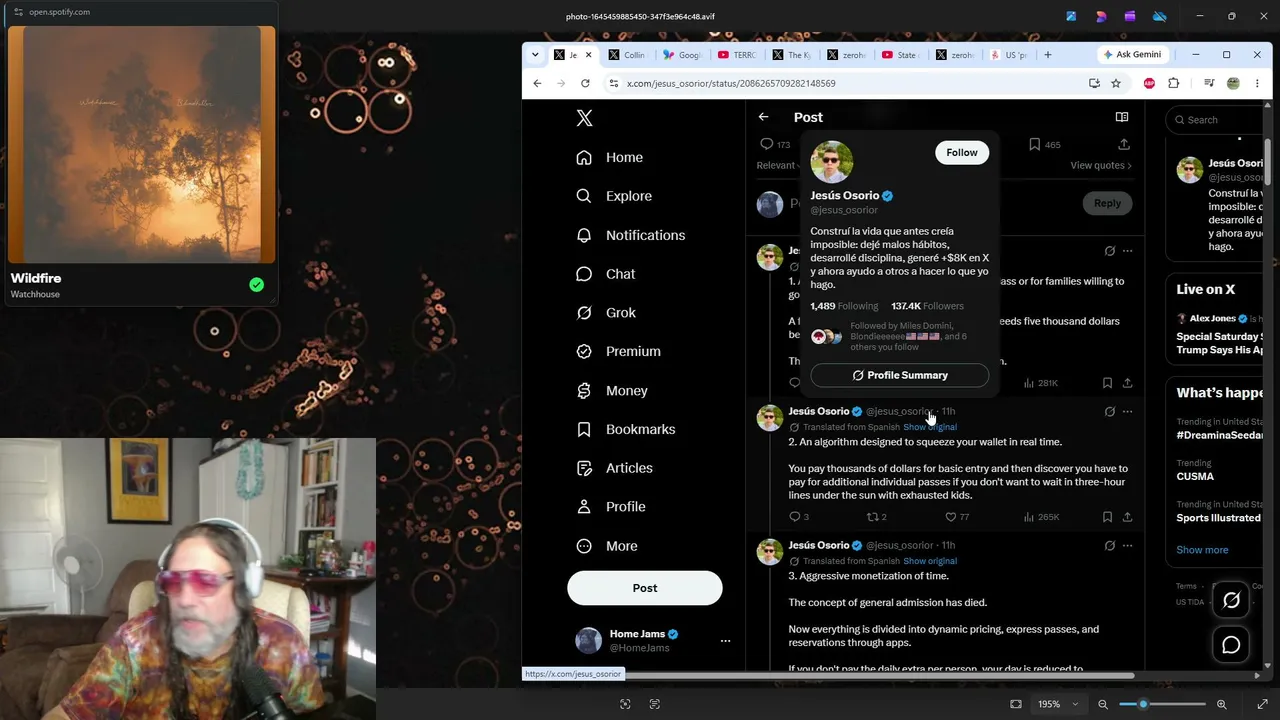
Task: Expand the Relevant replies sort dropdown
Action: 777,165
